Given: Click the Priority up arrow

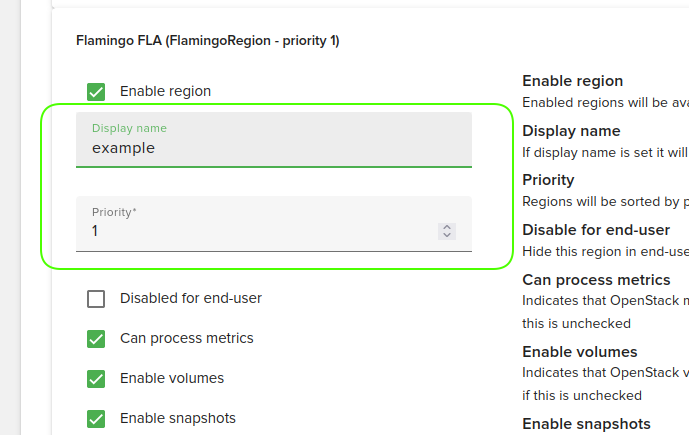Looking at the screenshot, I should [x=446, y=227].
